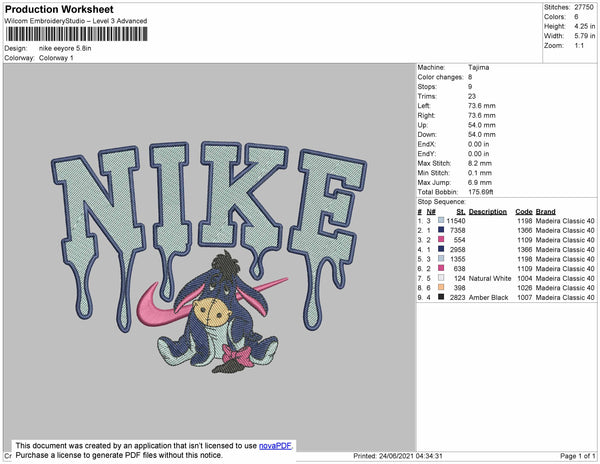Click the EndX value 0.00 in
Viewport: 600px width, 464px height.
(478, 144)
